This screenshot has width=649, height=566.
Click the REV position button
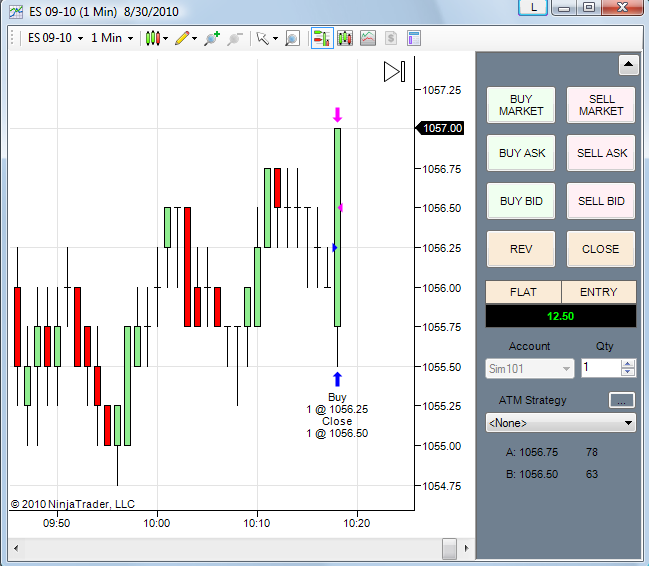coord(521,249)
